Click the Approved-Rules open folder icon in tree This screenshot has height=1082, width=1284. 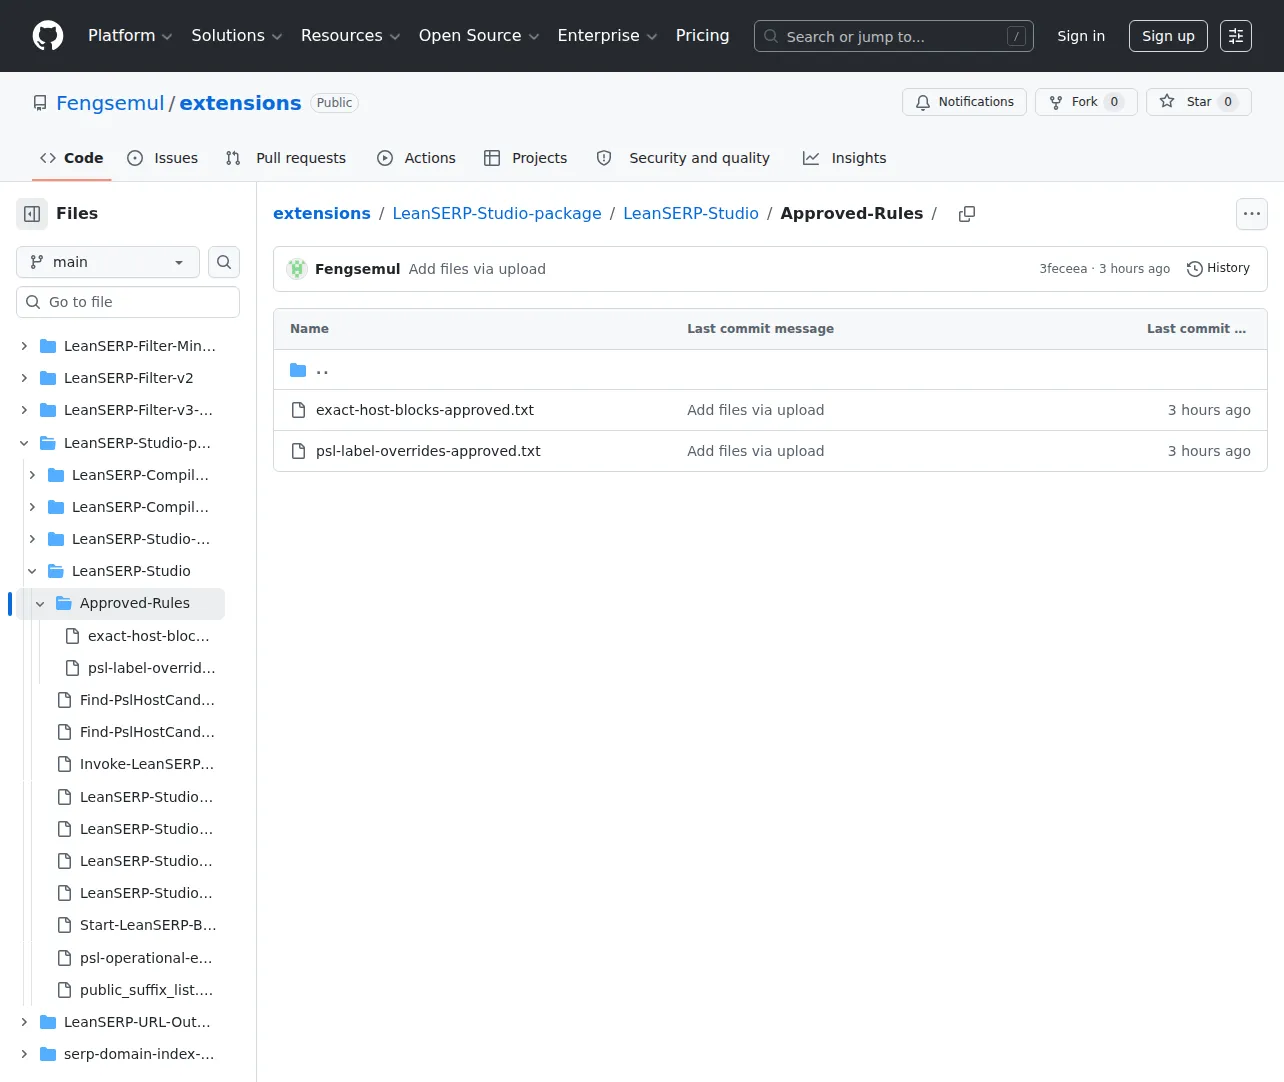(64, 603)
